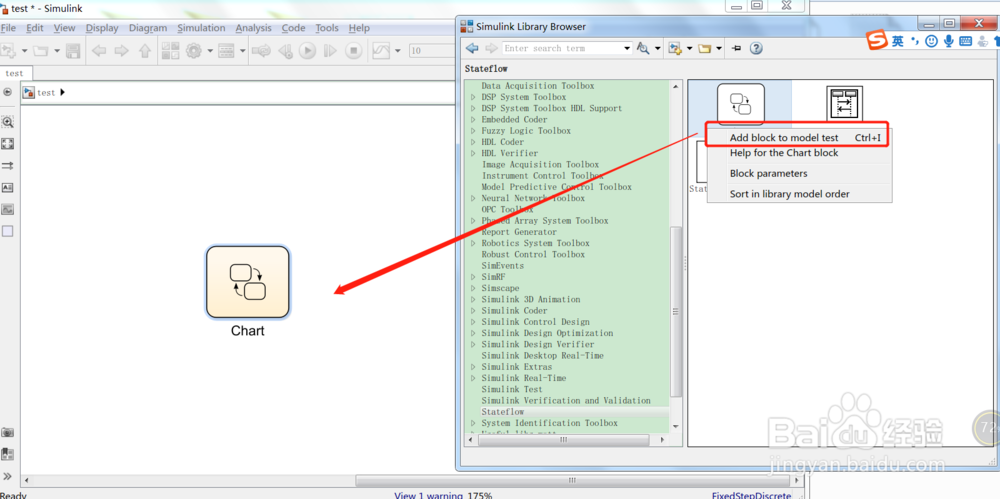The width and height of the screenshot is (1000, 499).
Task: Open the Simulation menu
Action: [201, 28]
